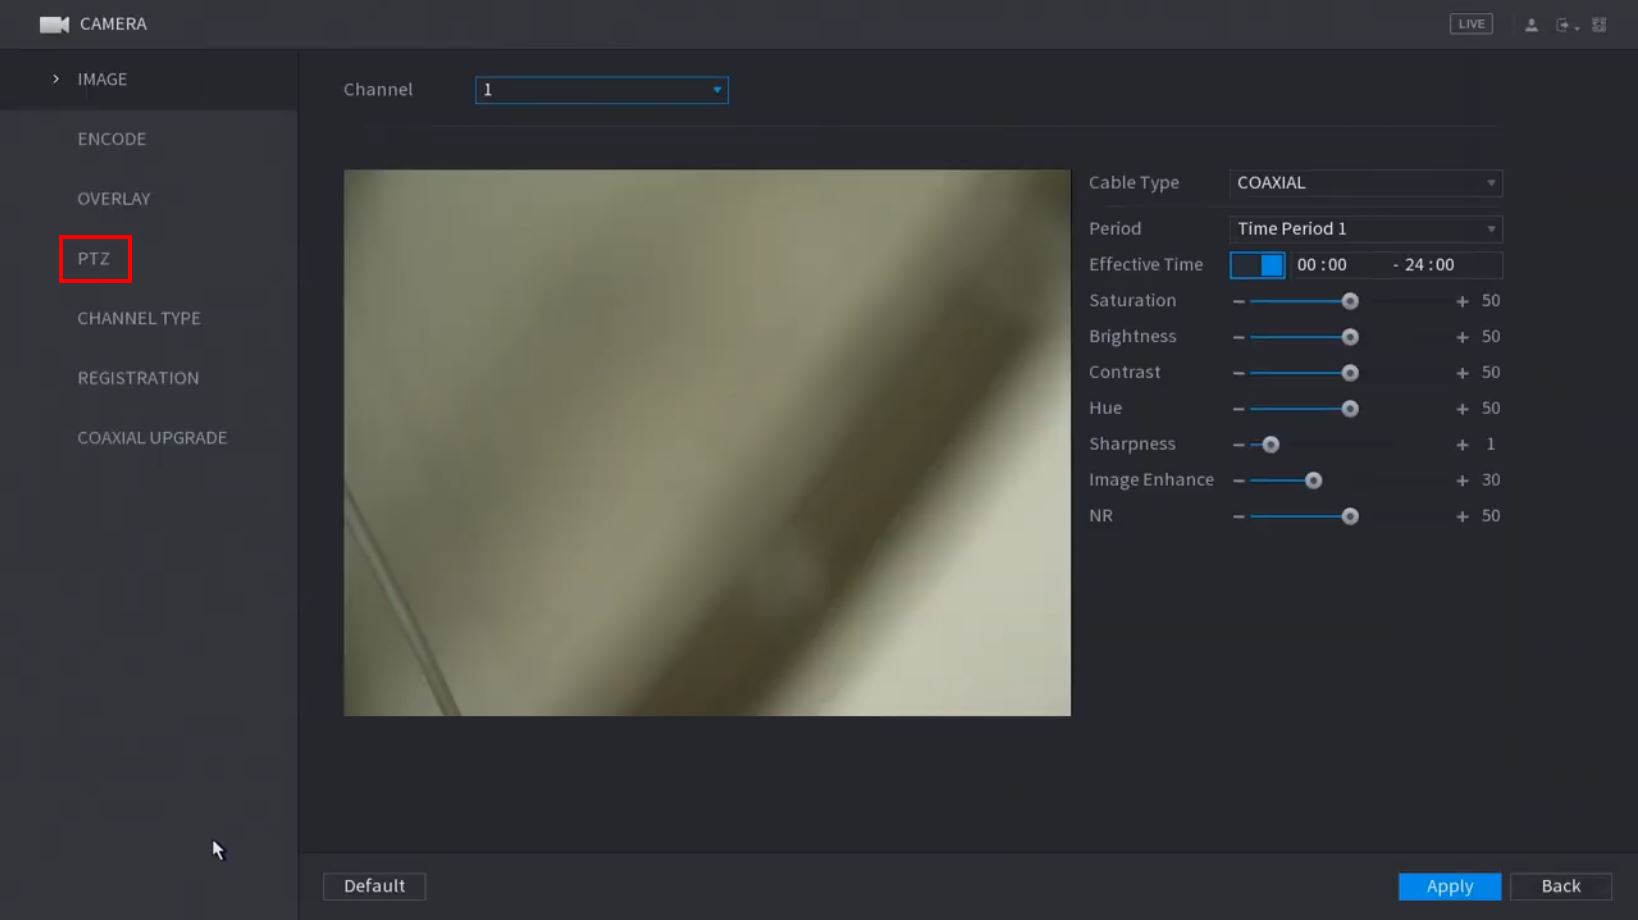
Task: Open the Channel dropdown
Action: tap(601, 90)
